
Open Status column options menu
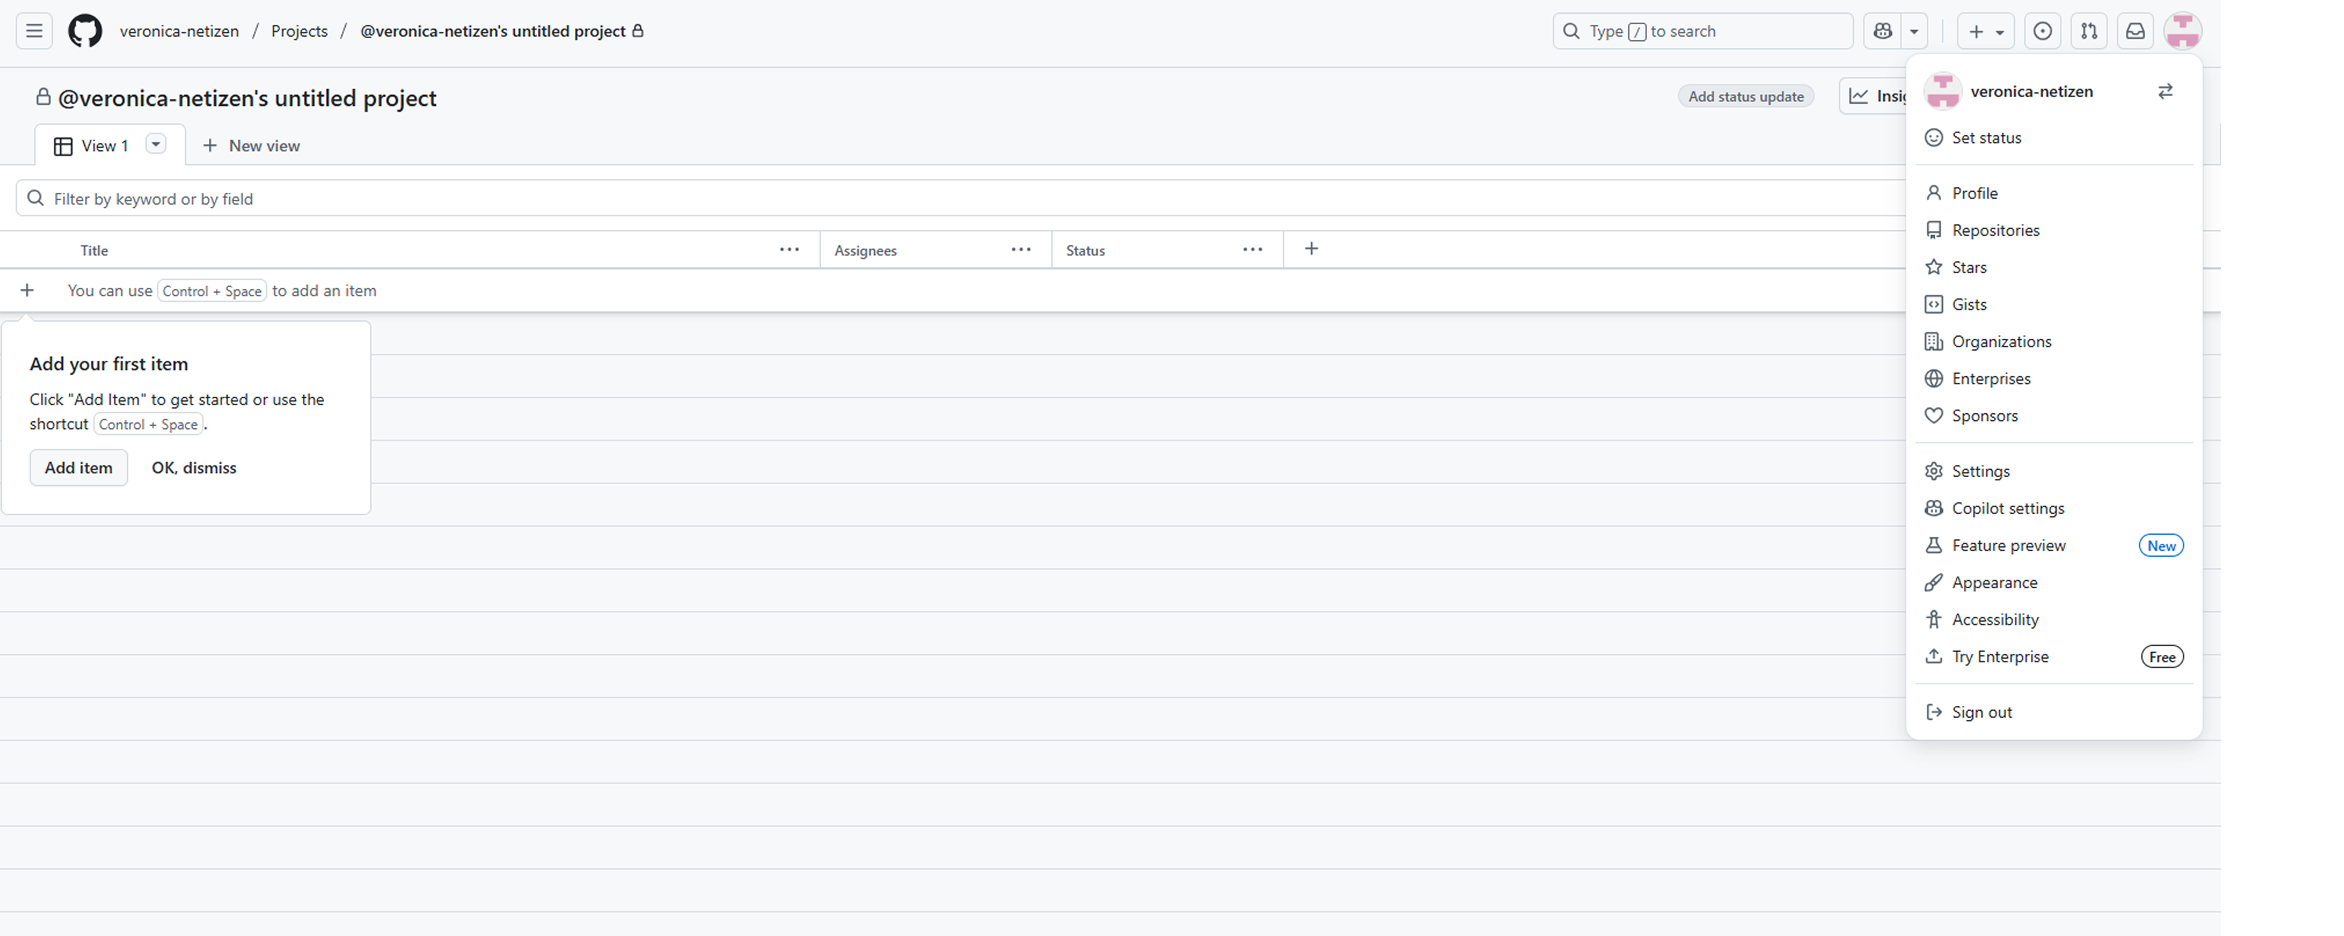coord(1253,250)
